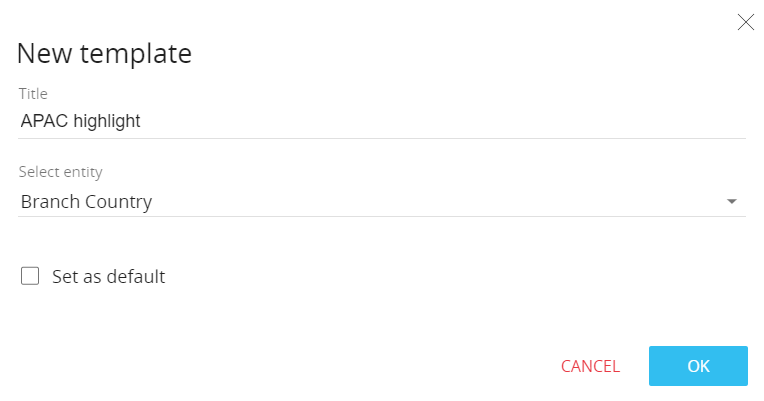Image resolution: width=764 pixels, height=401 pixels.
Task: Click the 'New template' dialog heading
Action: pyautogui.click(x=104, y=53)
